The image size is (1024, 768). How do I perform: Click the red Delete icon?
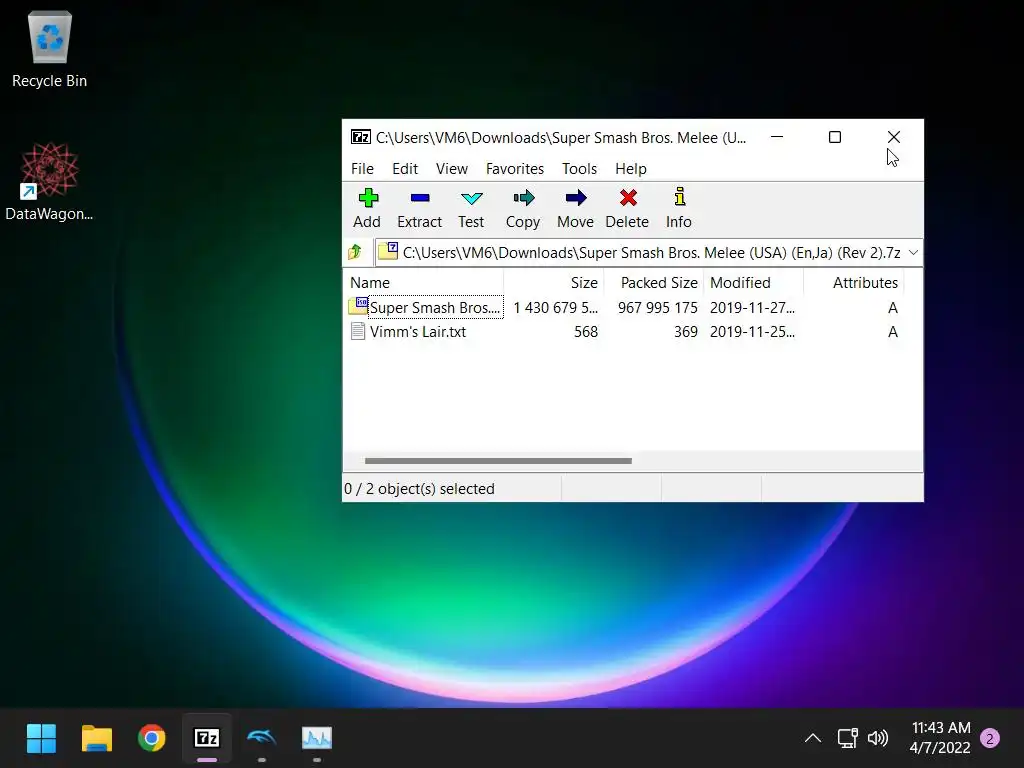click(628, 198)
